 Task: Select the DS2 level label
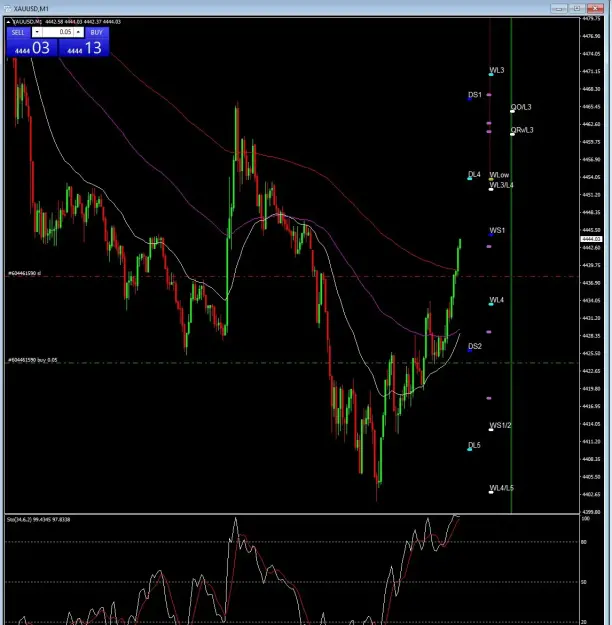(x=475, y=346)
